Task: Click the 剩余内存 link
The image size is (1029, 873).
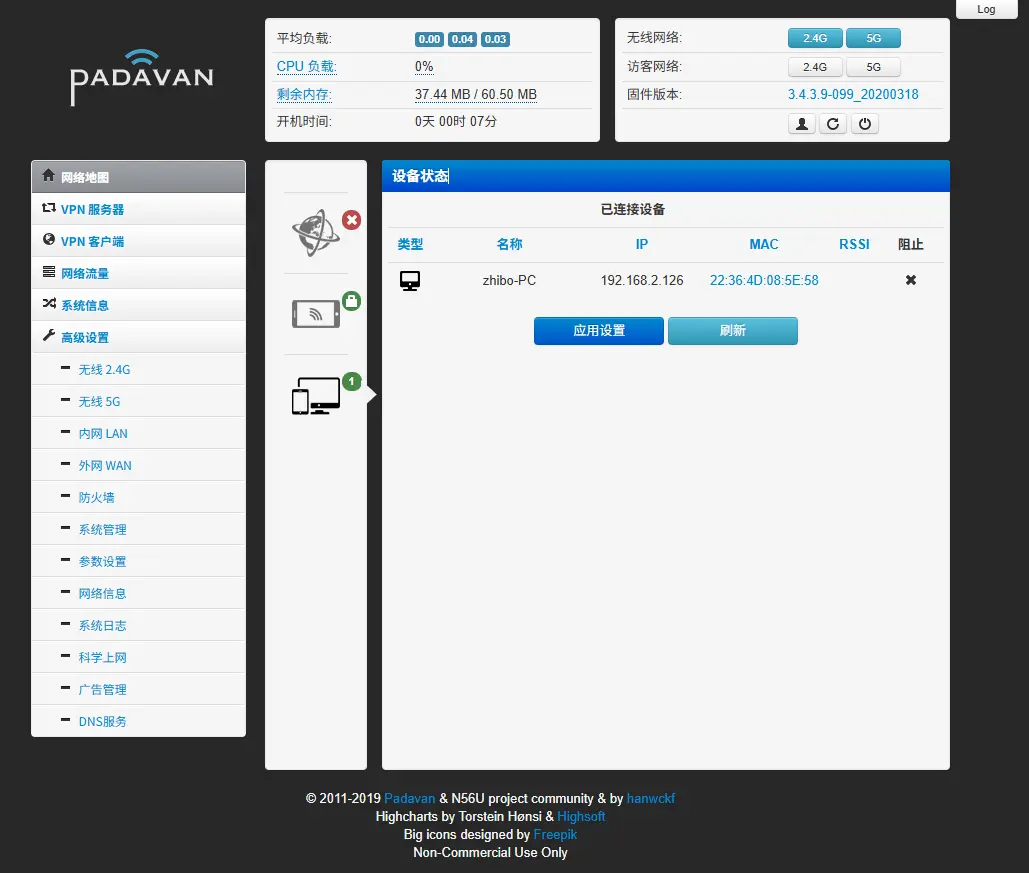Action: pyautogui.click(x=304, y=95)
